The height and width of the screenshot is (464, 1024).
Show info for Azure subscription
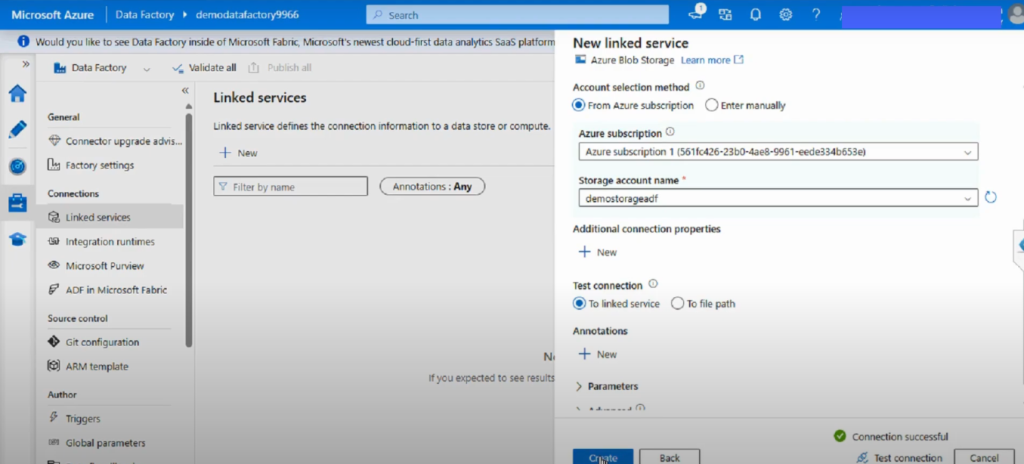669,133
